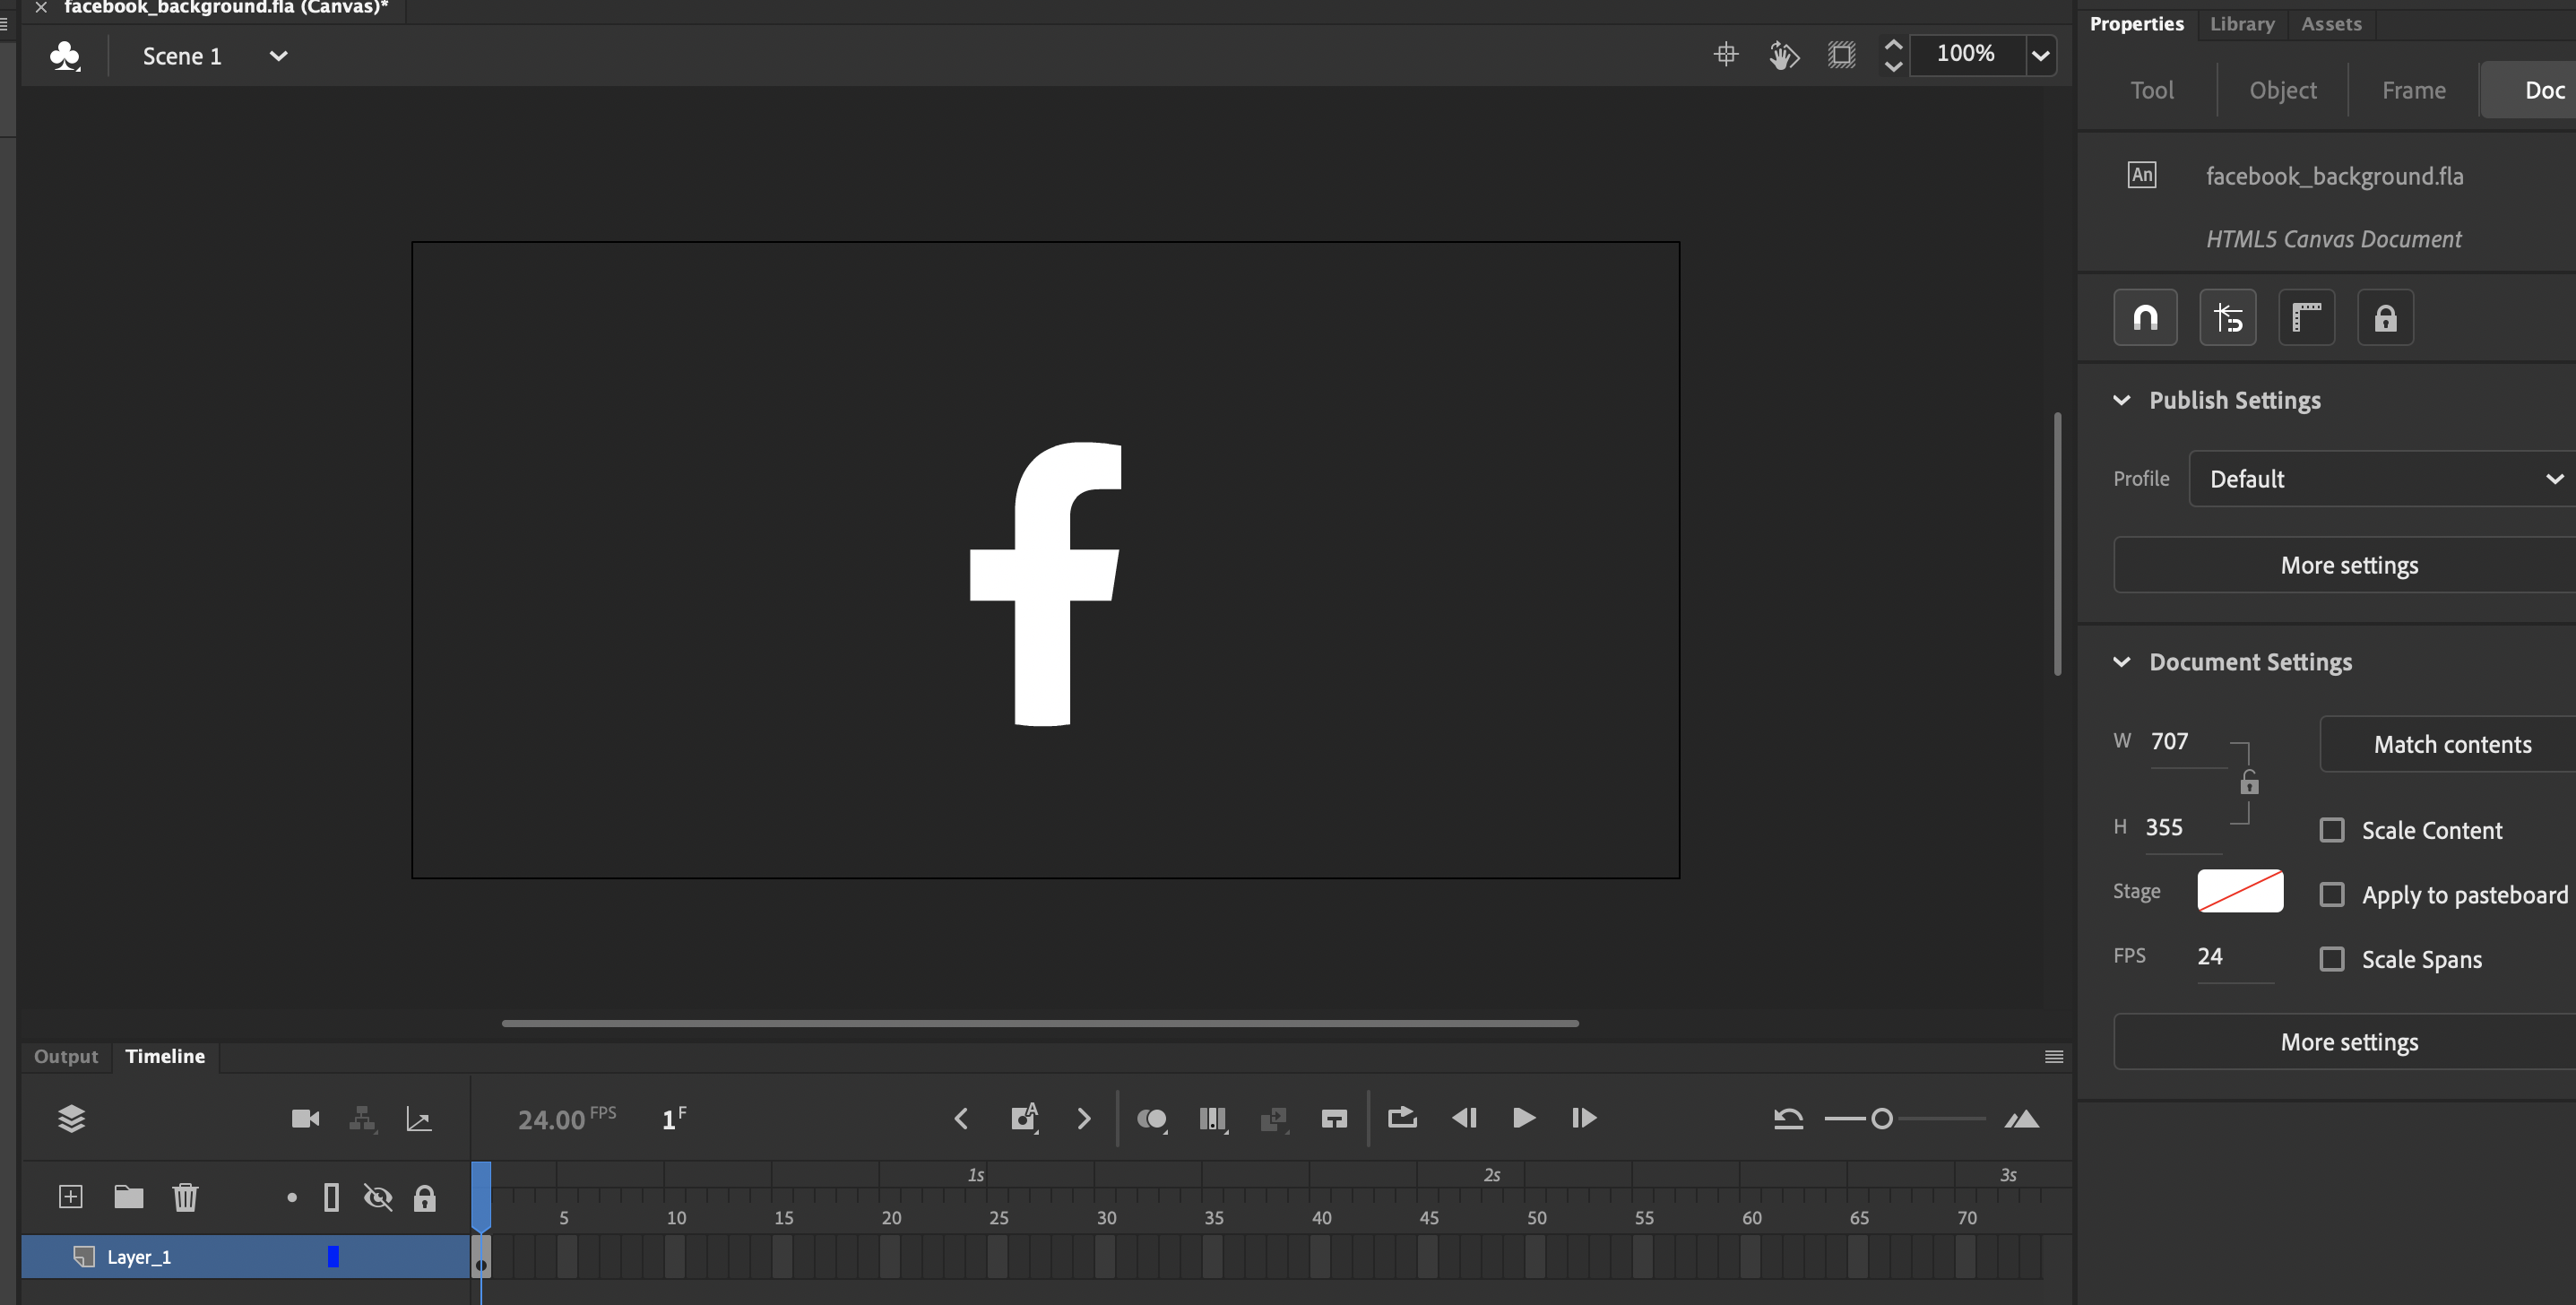Toggle the Scale Spans checkbox
This screenshot has width=2576, height=1305.
coord(2334,959)
